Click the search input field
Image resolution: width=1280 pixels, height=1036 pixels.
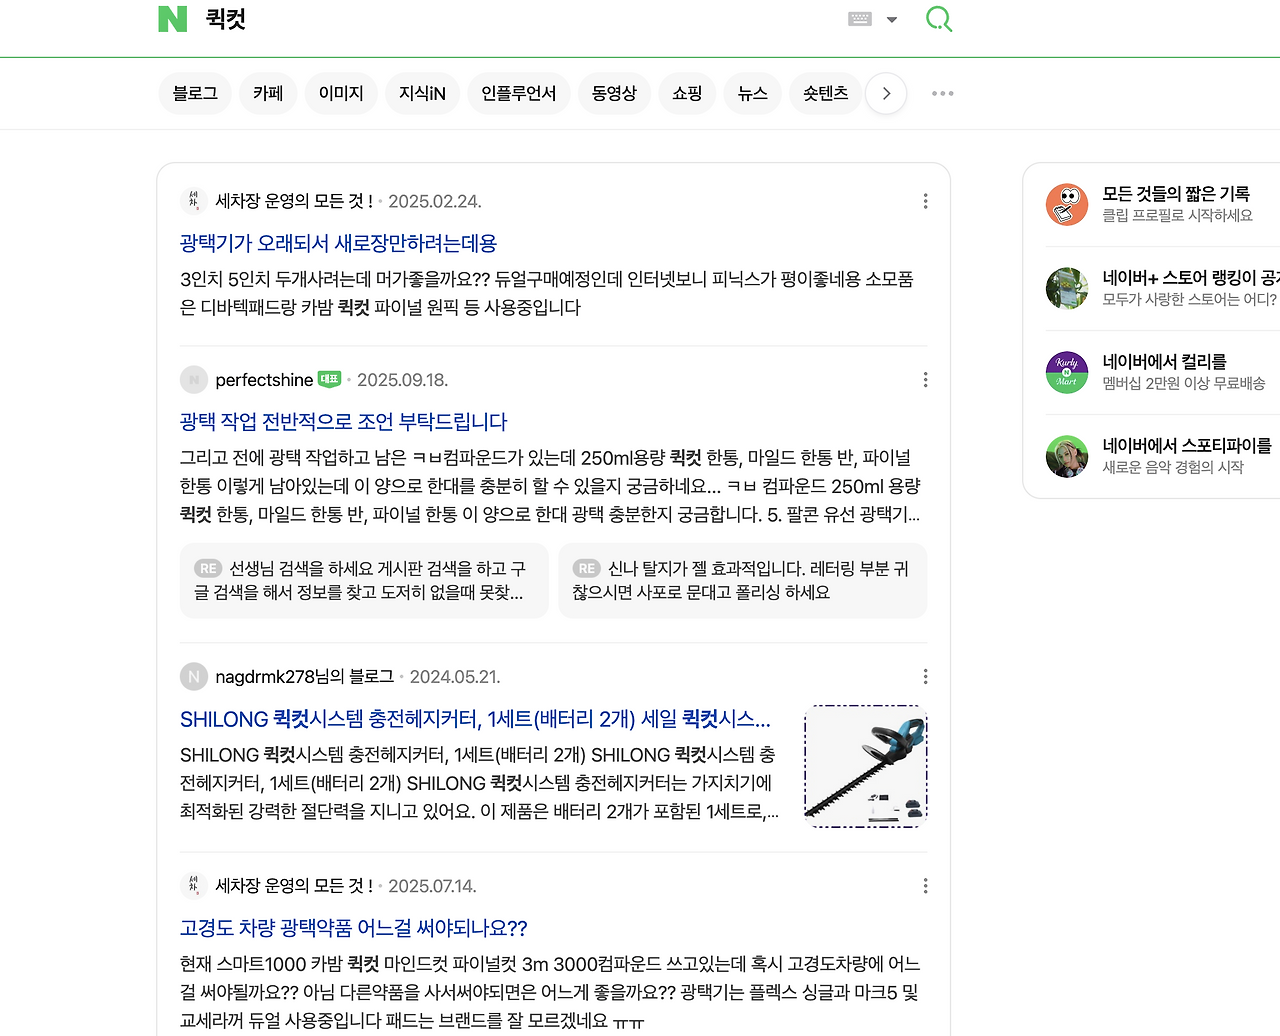point(500,18)
